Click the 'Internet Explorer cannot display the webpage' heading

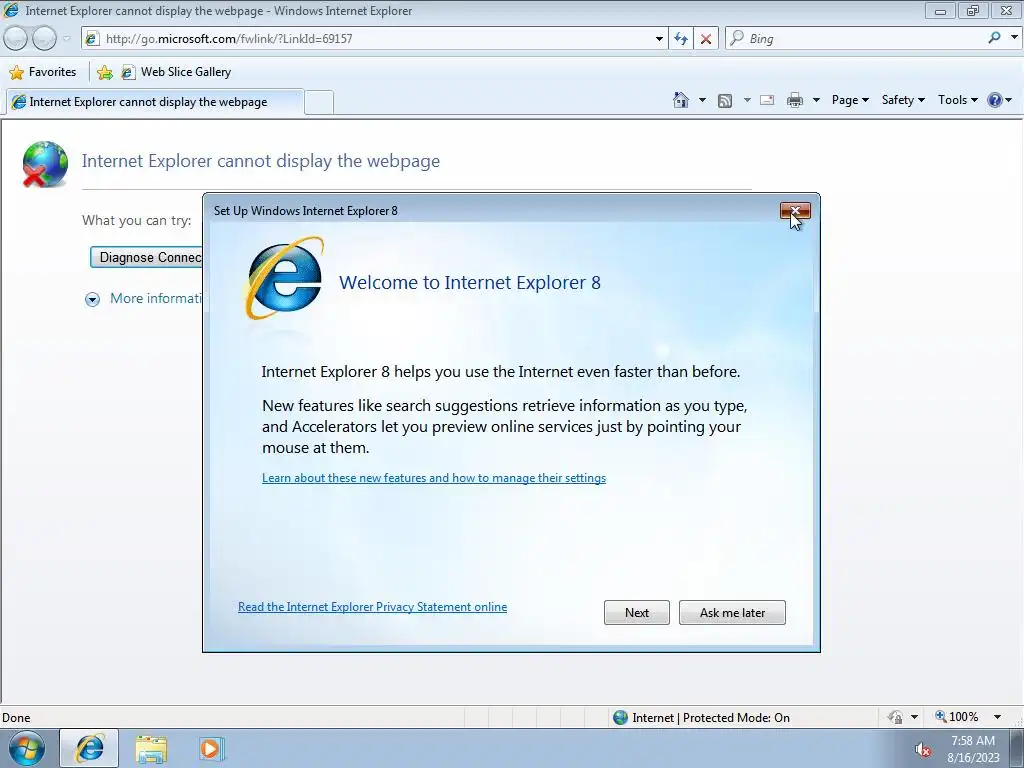click(261, 161)
